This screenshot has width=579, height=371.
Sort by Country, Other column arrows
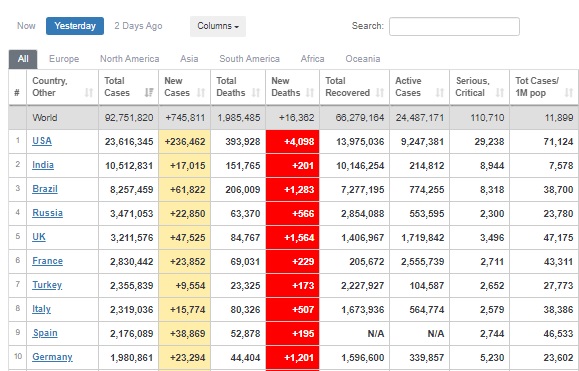89,92
